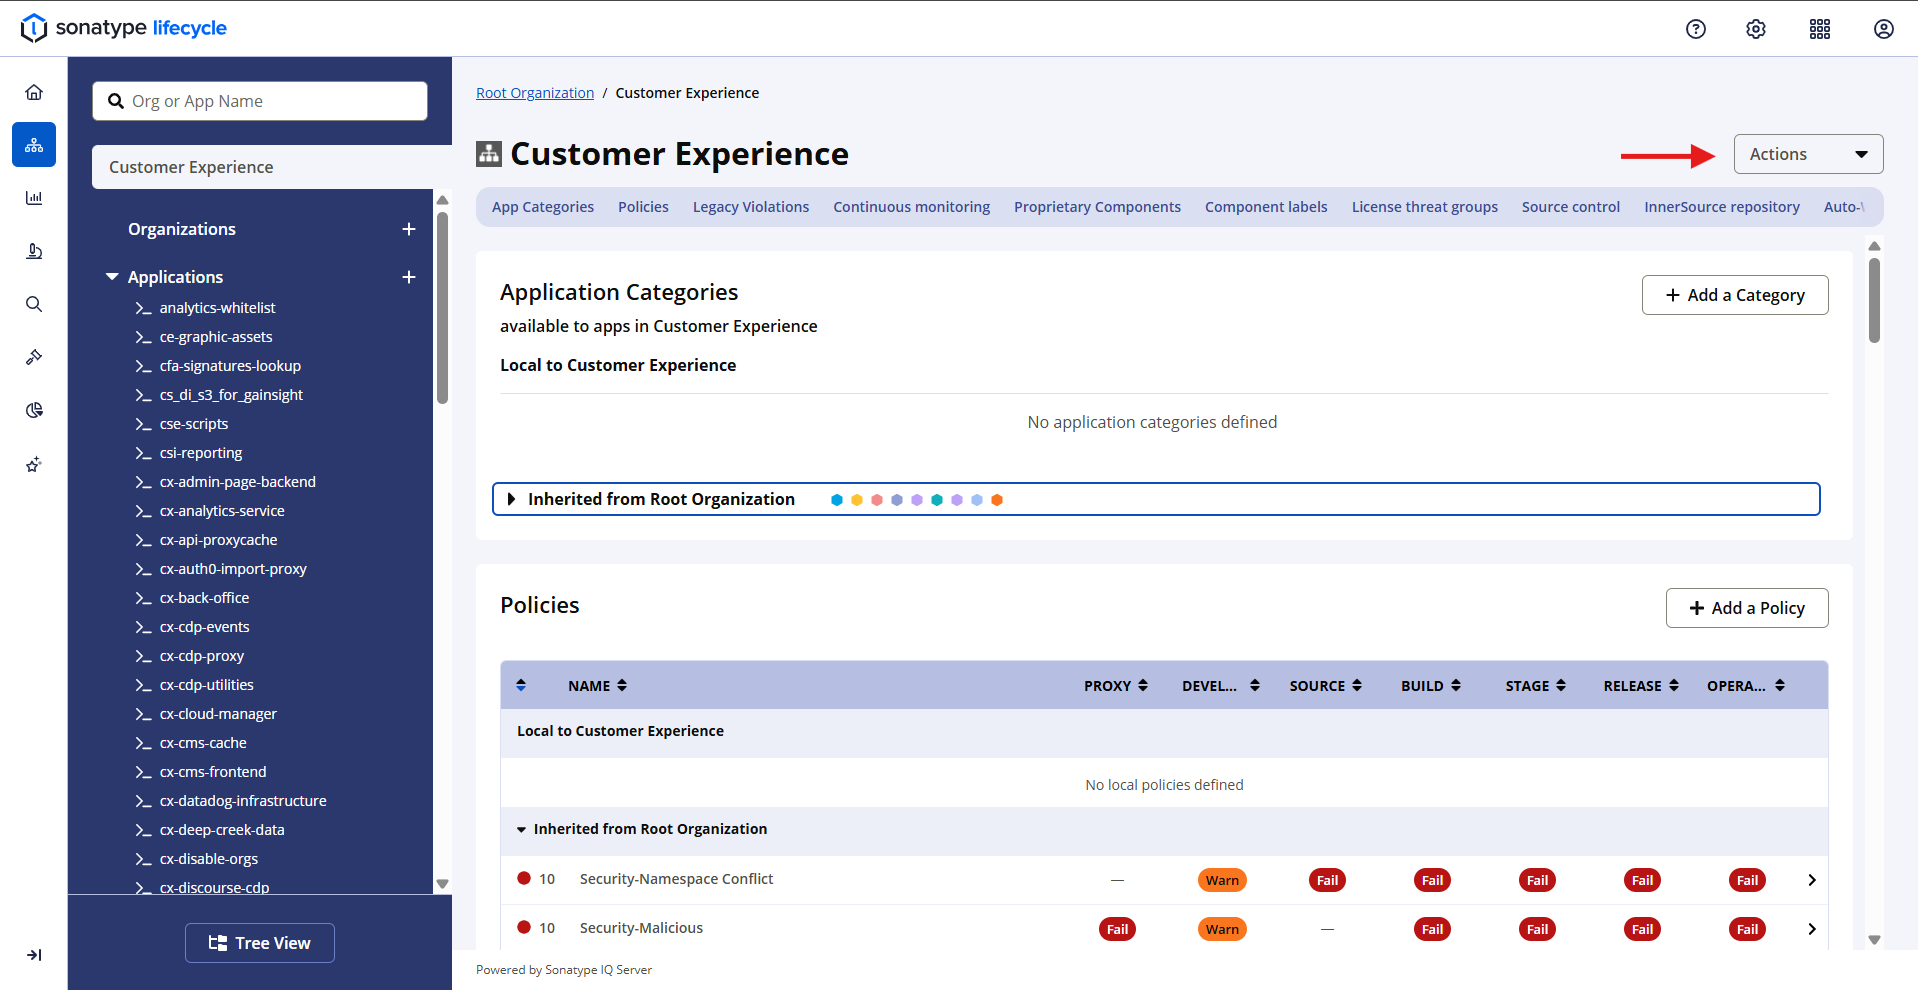Image resolution: width=1918 pixels, height=990 pixels.
Task: Click the Sonatype Lifecycle logo
Action: (124, 28)
